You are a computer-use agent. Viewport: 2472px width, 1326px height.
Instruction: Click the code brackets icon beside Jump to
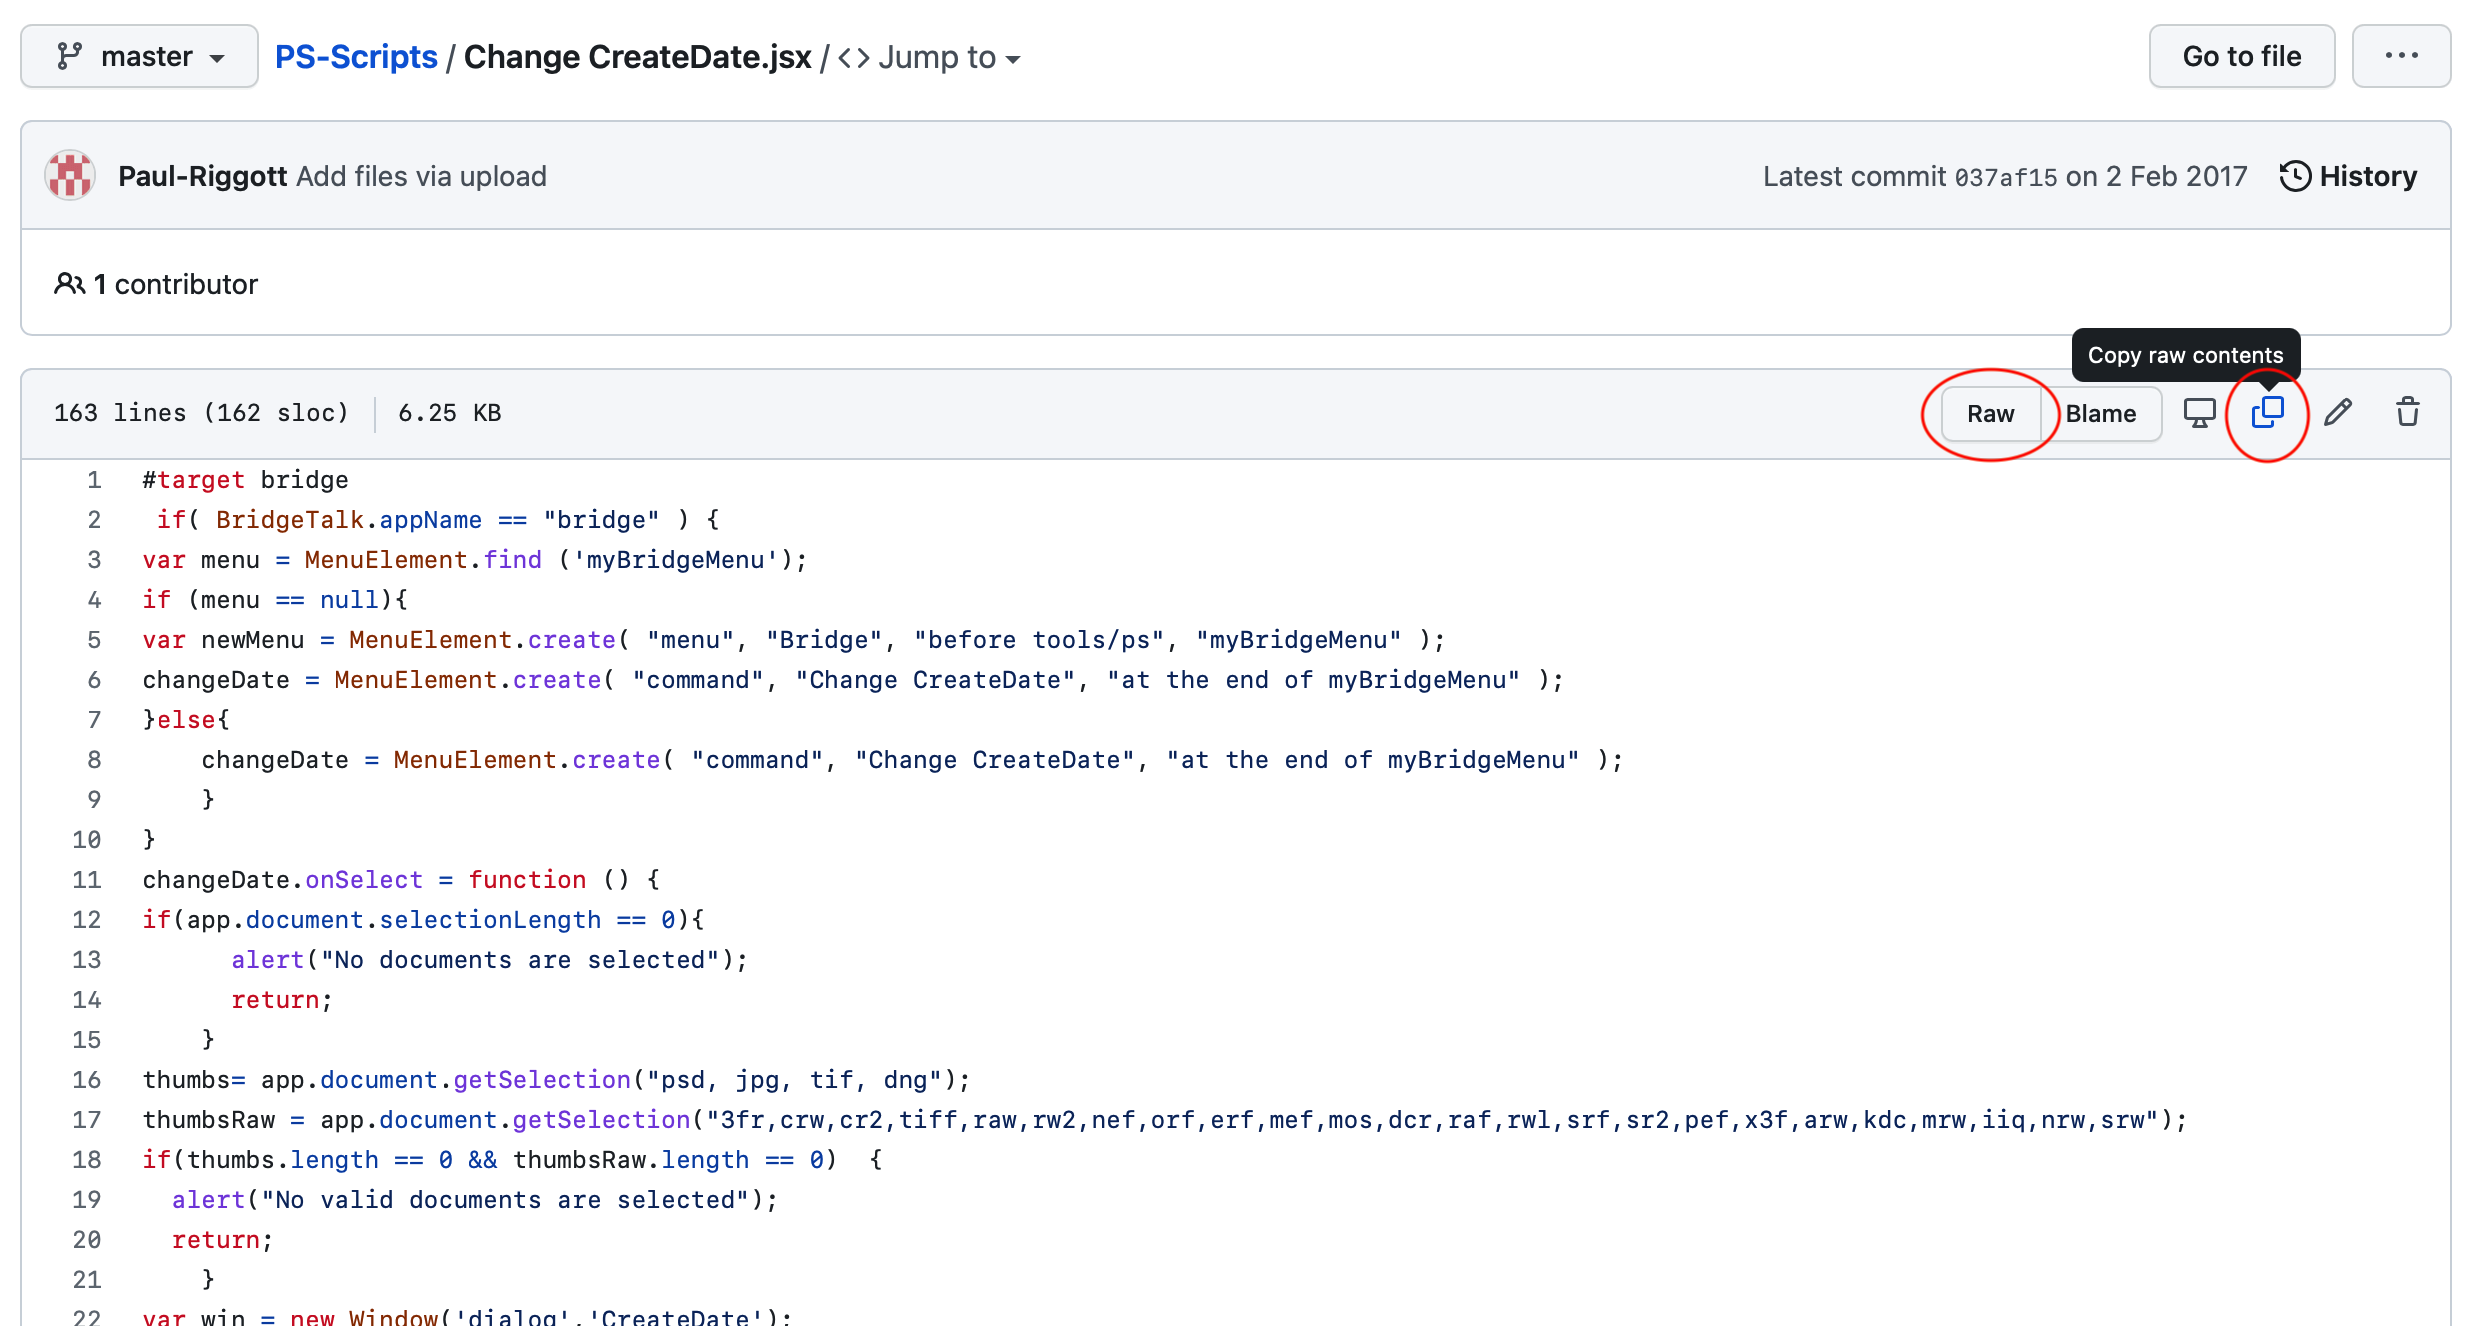(x=855, y=57)
